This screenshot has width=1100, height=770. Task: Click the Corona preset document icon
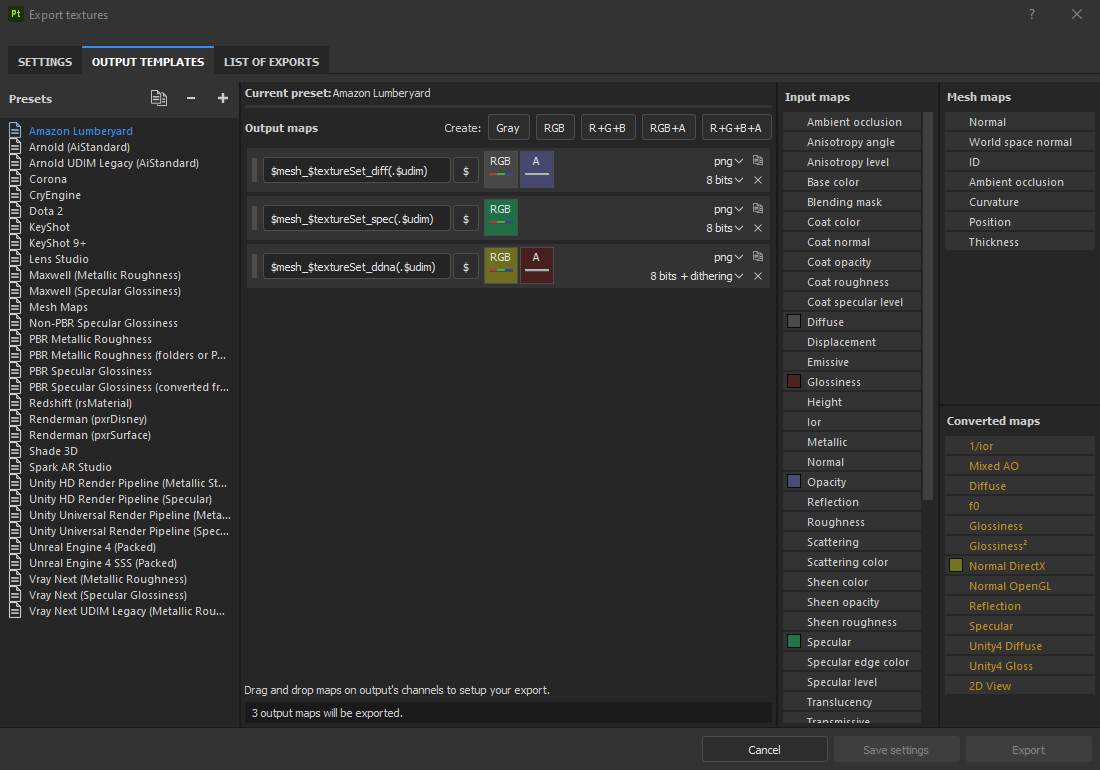(15, 179)
